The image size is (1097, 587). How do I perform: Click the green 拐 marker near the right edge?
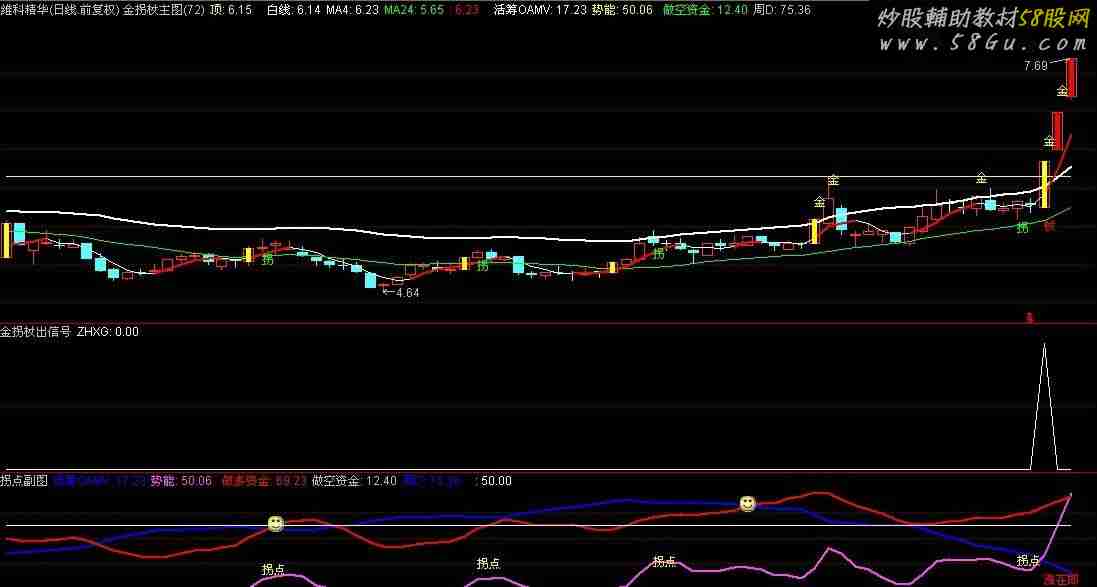coord(1022,228)
